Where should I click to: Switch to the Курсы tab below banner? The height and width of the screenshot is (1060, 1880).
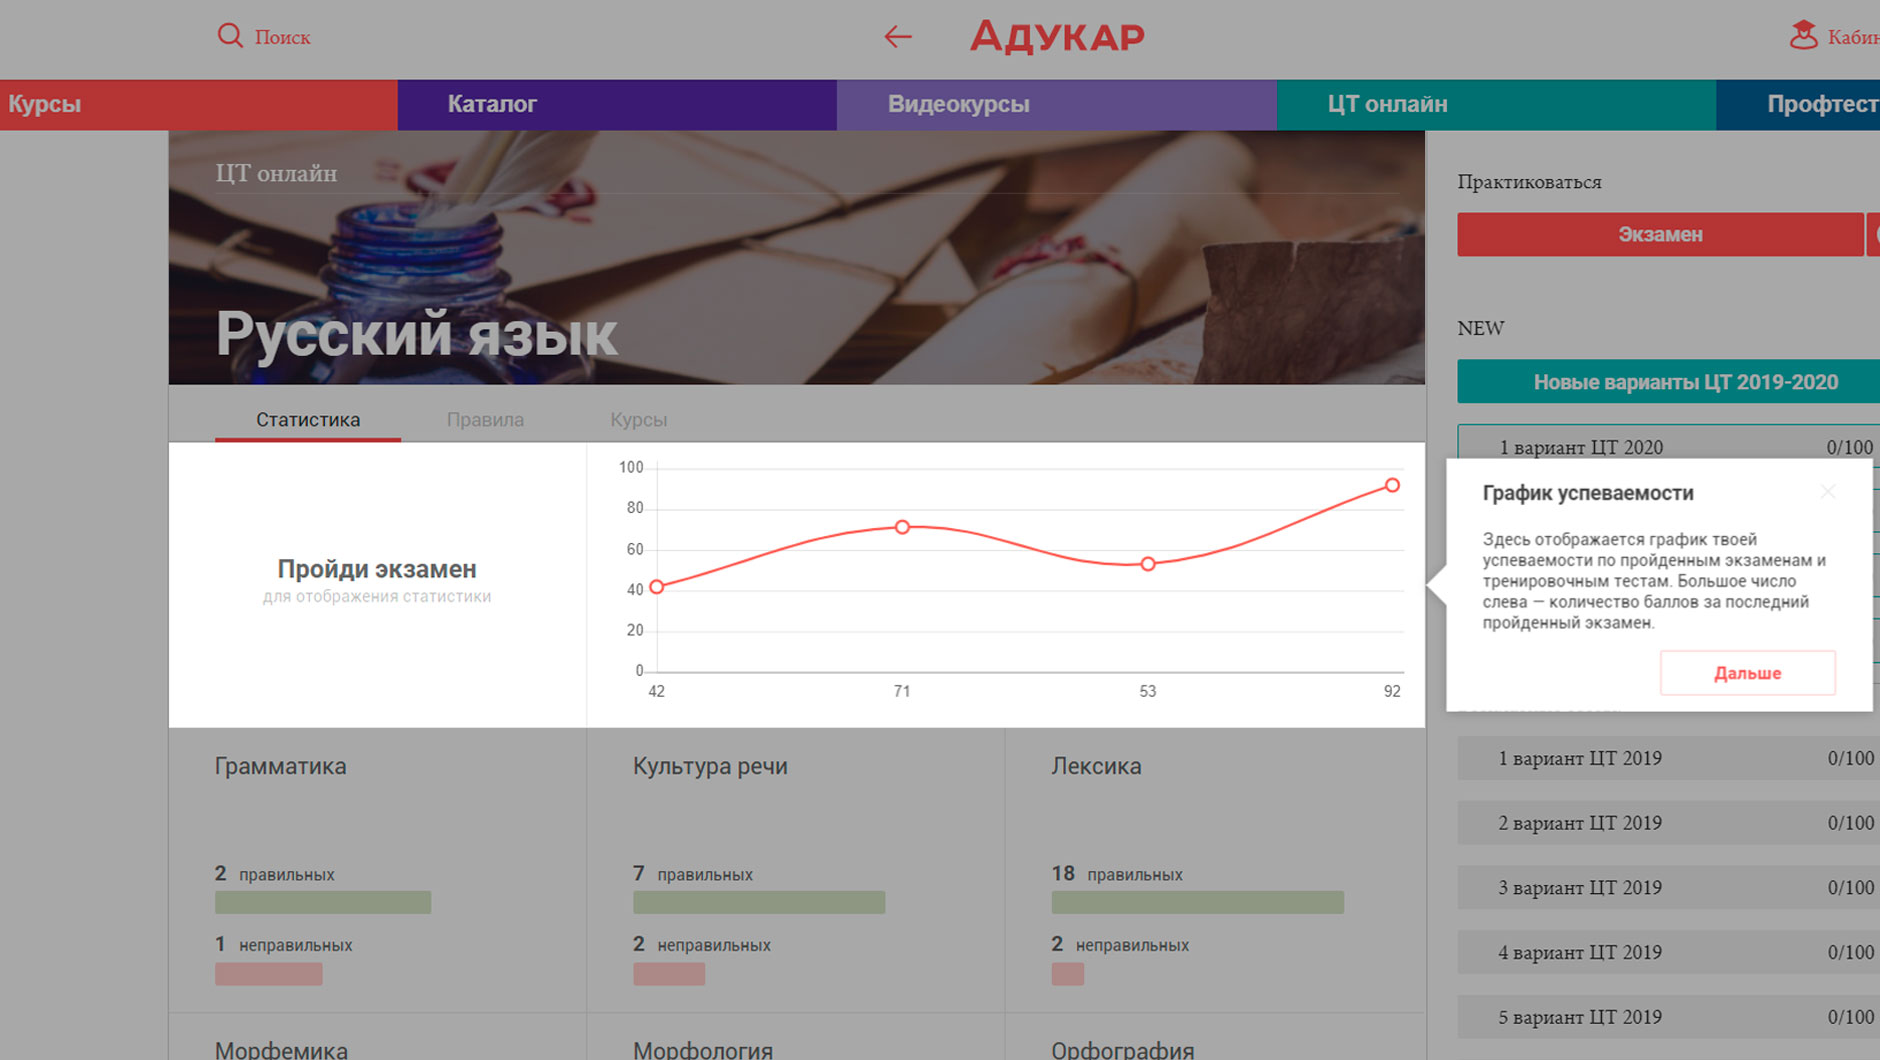(638, 420)
